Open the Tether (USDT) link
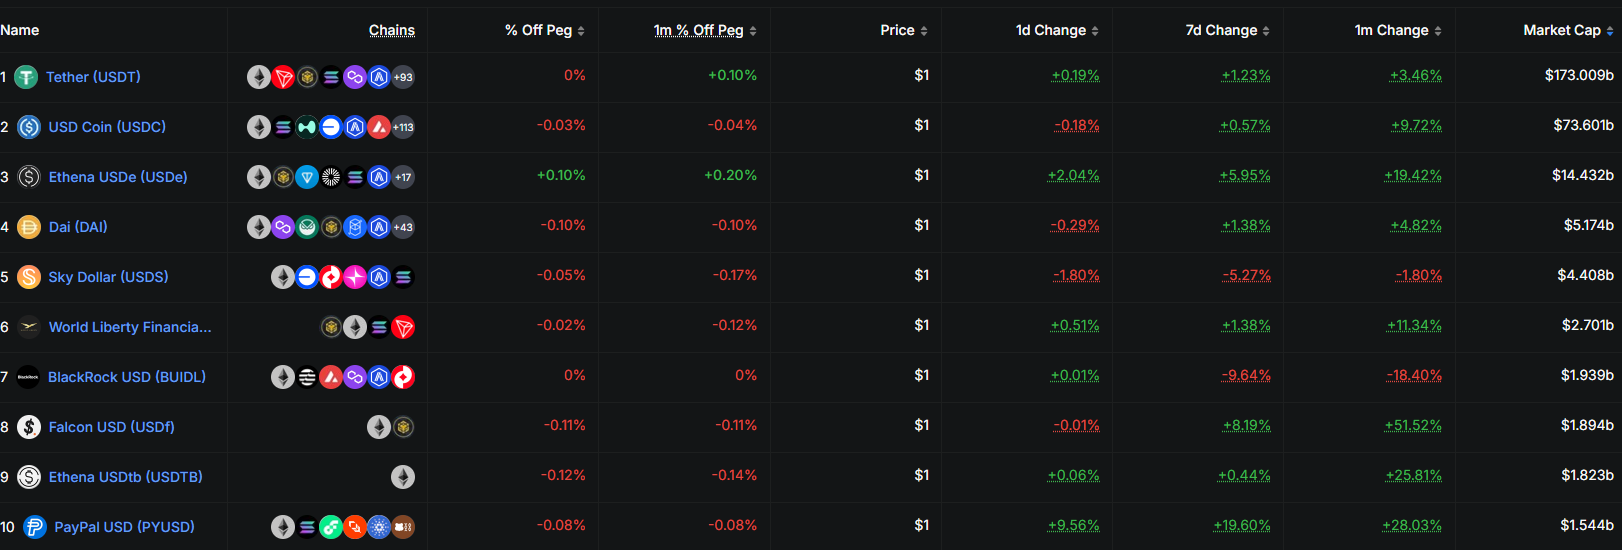Image resolution: width=1622 pixels, height=550 pixels. tap(93, 77)
